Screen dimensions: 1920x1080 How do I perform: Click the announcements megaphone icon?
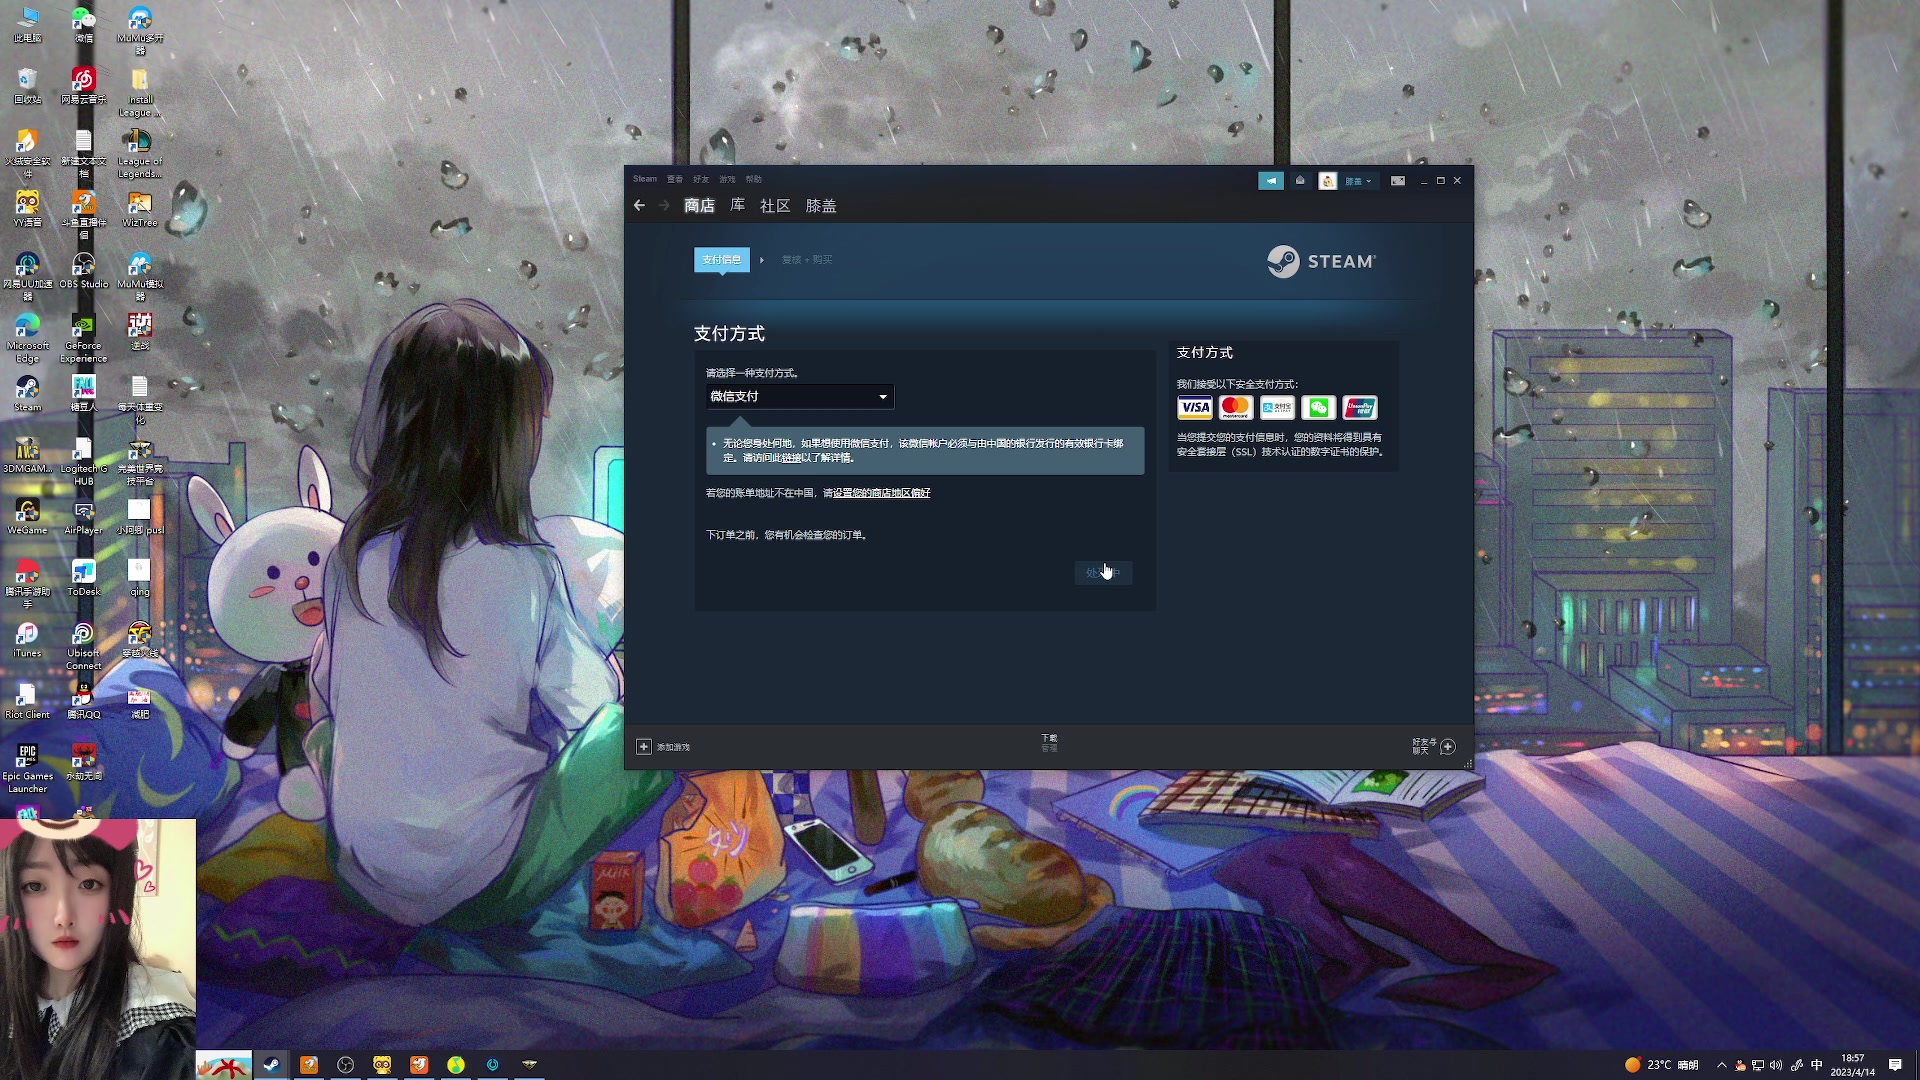click(1270, 181)
